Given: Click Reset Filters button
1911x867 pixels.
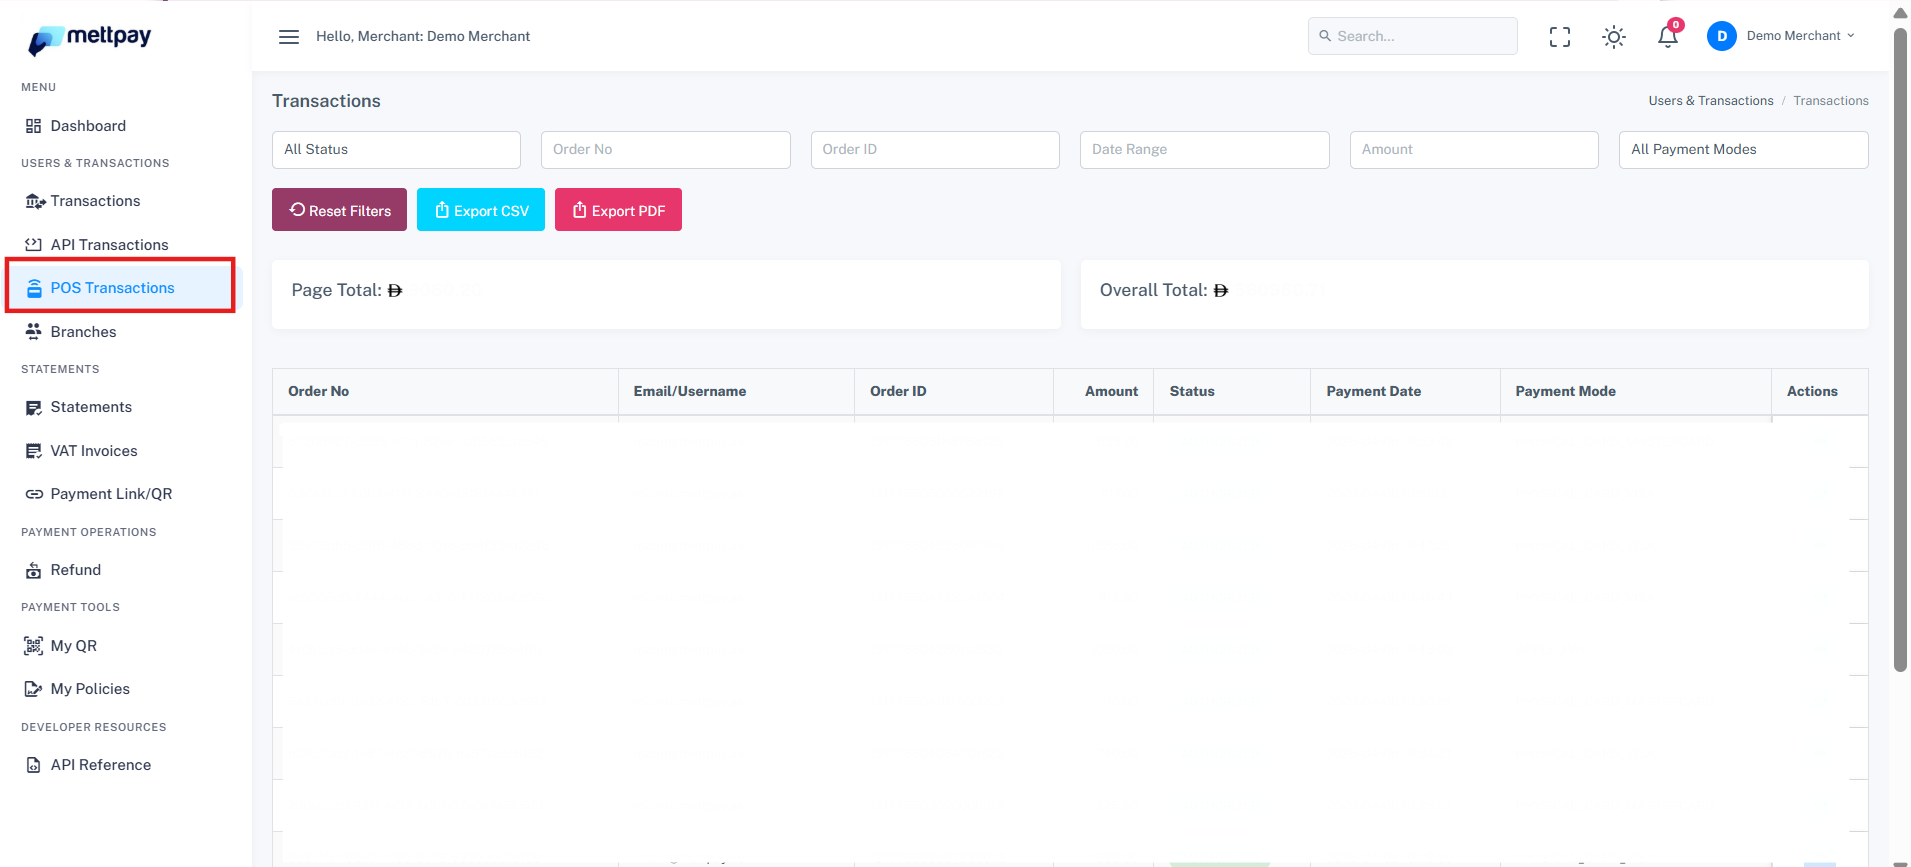Looking at the screenshot, I should click(339, 210).
